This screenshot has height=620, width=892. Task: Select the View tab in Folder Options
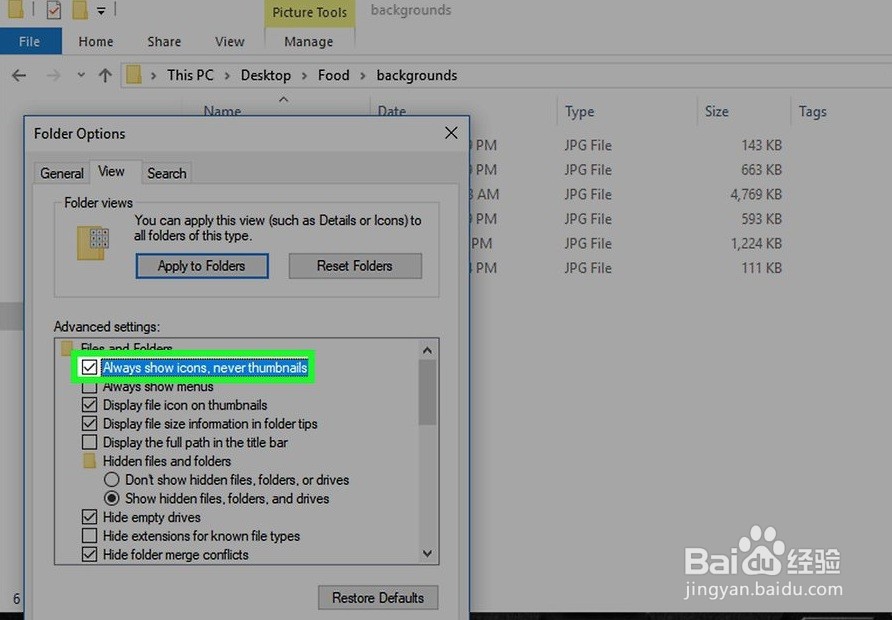click(x=111, y=171)
